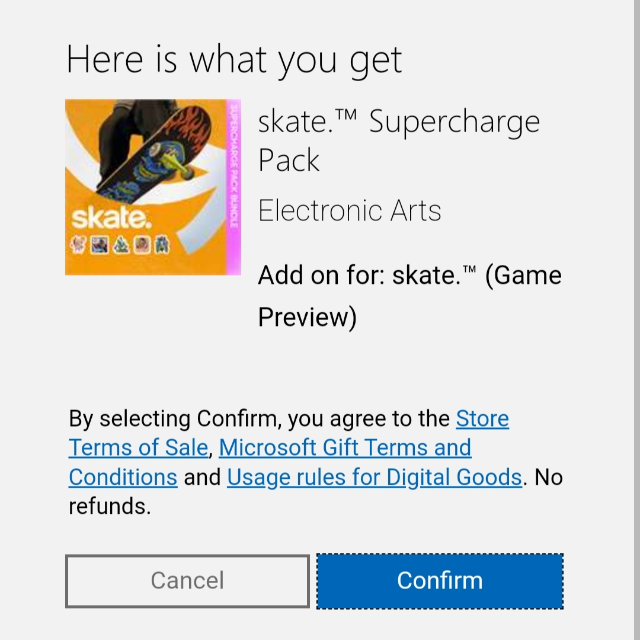Click the green triangle sticker in the middle
The height and width of the screenshot is (640, 640).
coord(120,244)
